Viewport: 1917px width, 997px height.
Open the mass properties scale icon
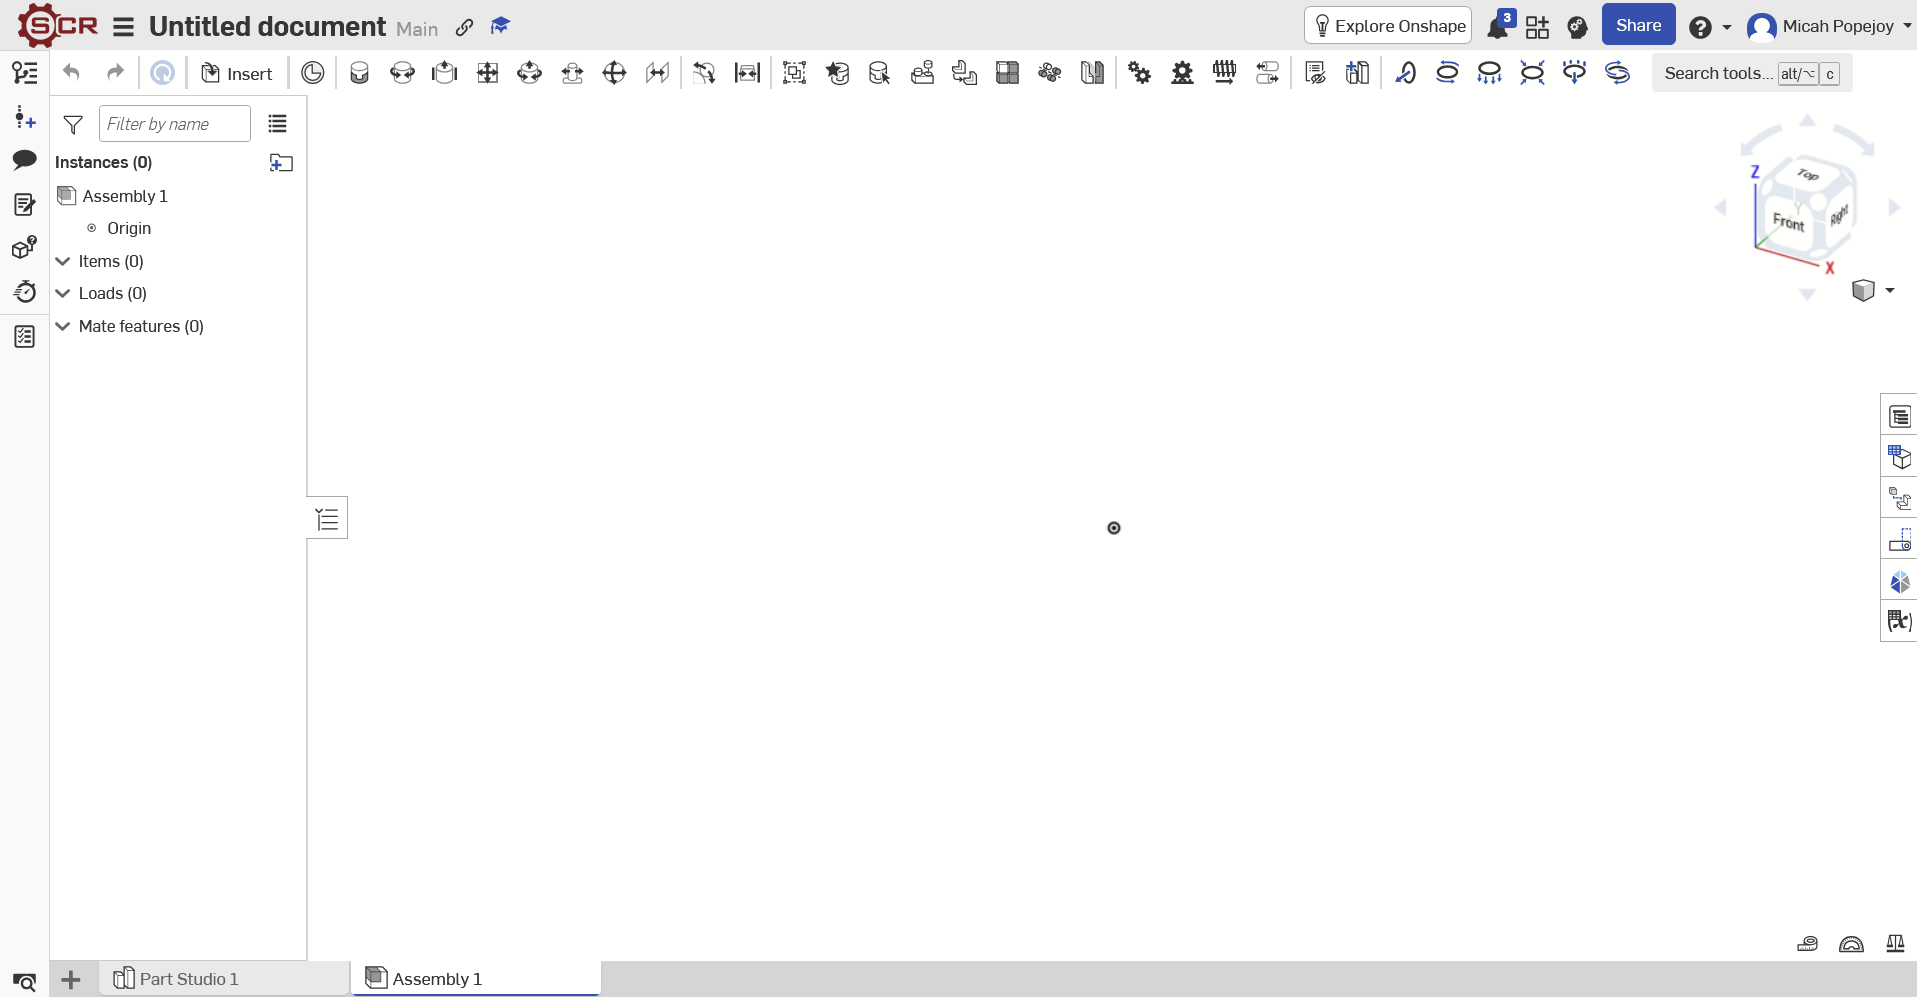coord(1895,943)
